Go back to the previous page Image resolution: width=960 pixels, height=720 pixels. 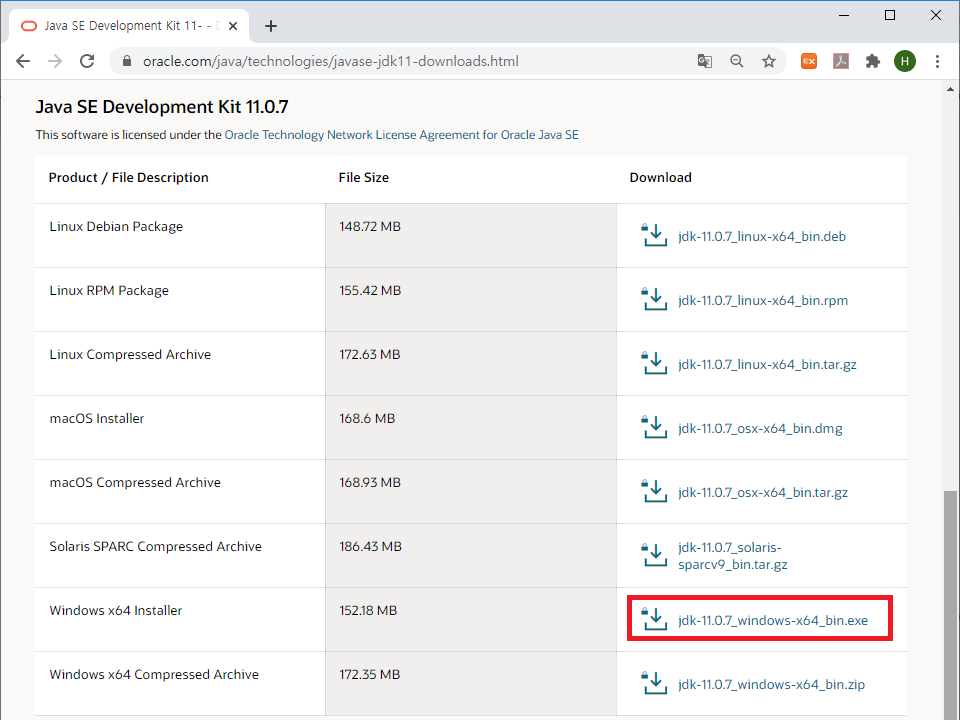click(x=23, y=61)
